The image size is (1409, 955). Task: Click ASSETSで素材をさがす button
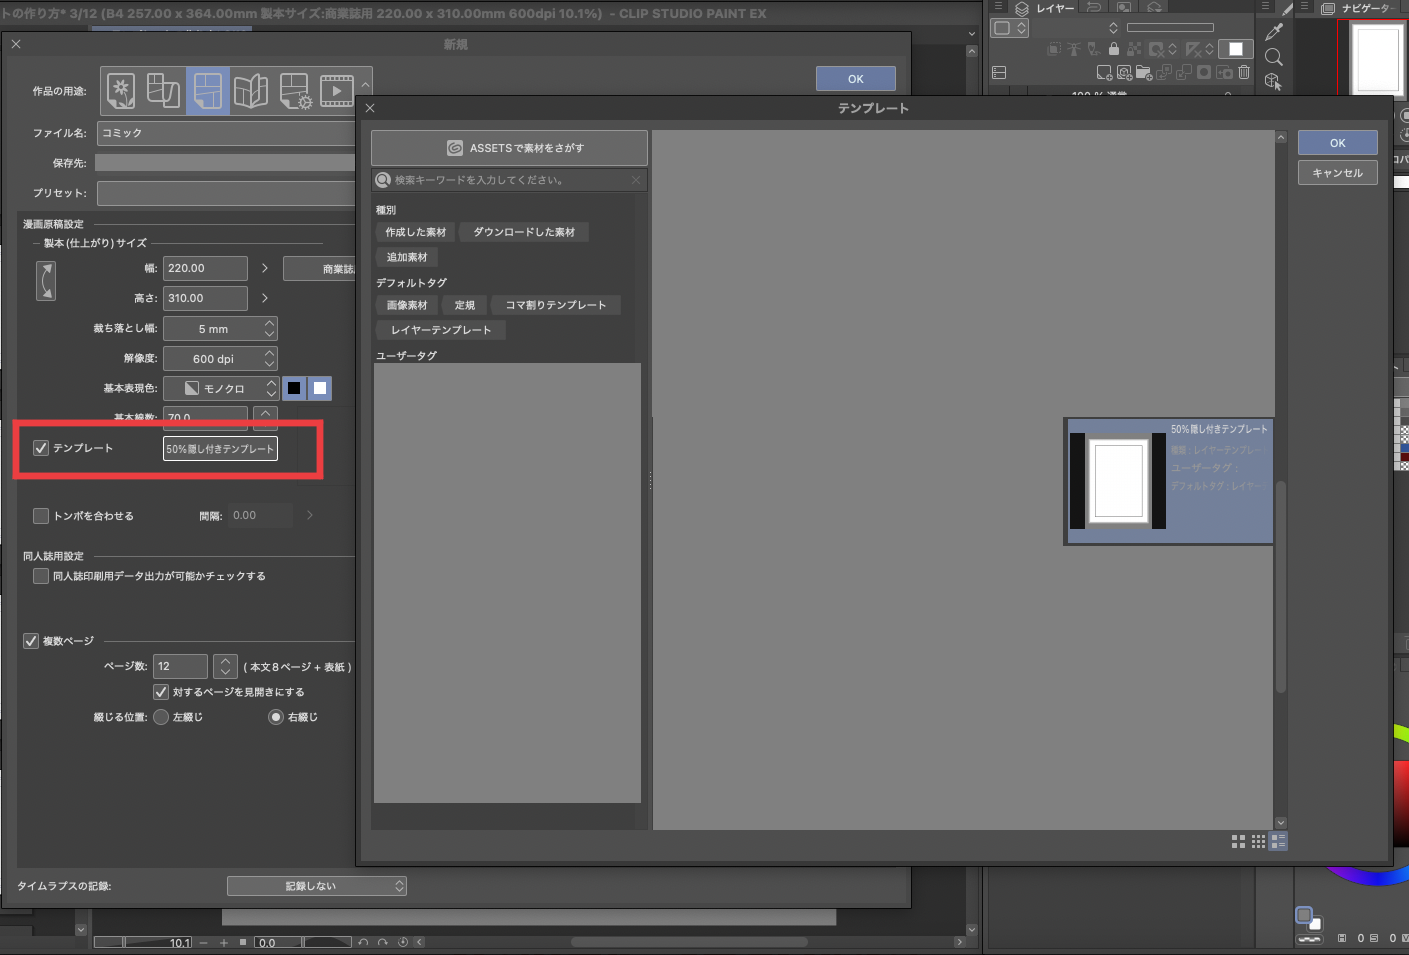(509, 148)
